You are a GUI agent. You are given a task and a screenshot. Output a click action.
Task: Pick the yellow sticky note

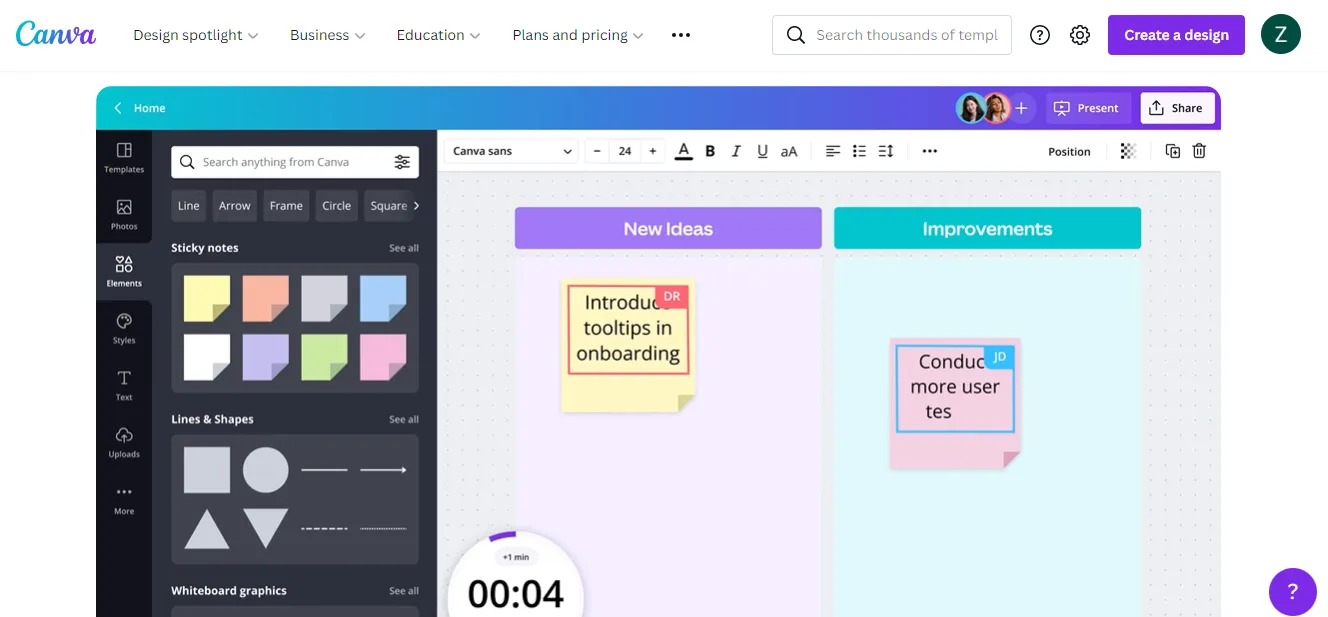pyautogui.click(x=207, y=299)
